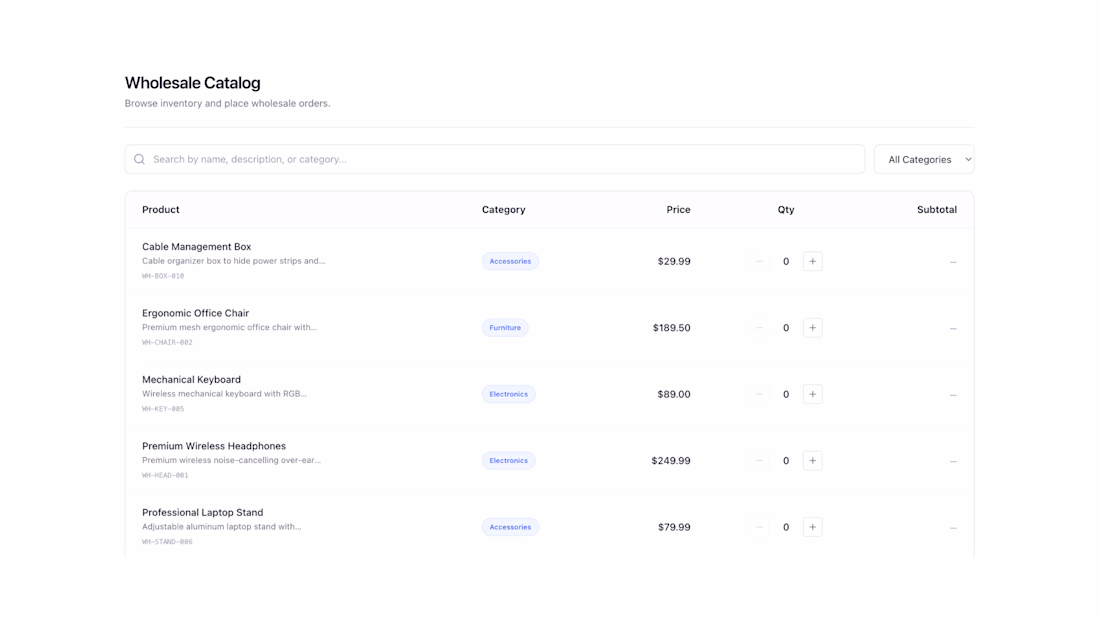The width and height of the screenshot is (1100, 619).
Task: Click the Product column header
Action: tap(161, 210)
